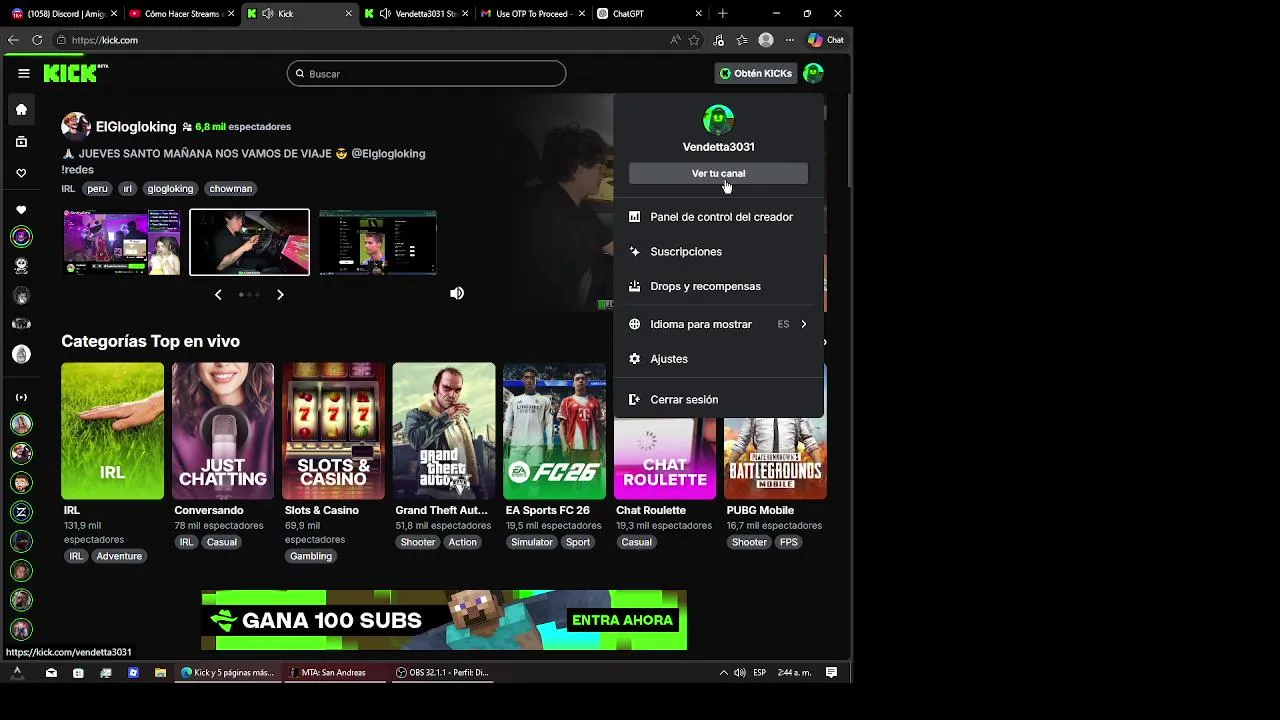
Task: Open the notification center icon
Action: (x=831, y=673)
